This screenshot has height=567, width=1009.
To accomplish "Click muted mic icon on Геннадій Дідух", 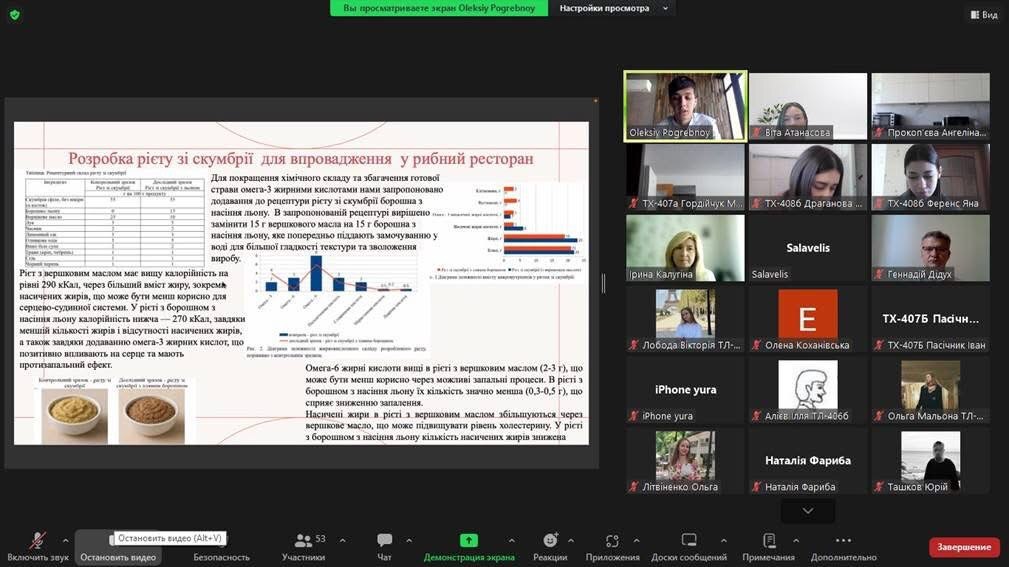I will click(879, 274).
